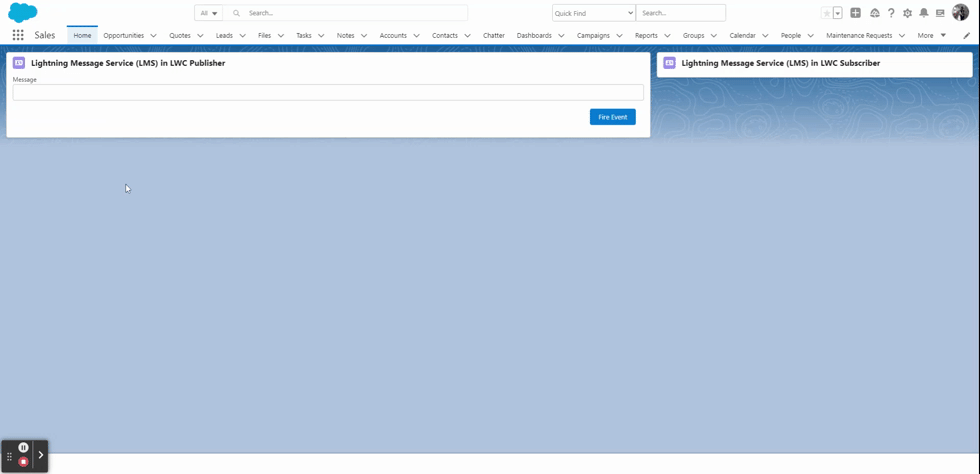Click the magnifier icon in global search
This screenshot has width=980, height=474.
point(236,13)
